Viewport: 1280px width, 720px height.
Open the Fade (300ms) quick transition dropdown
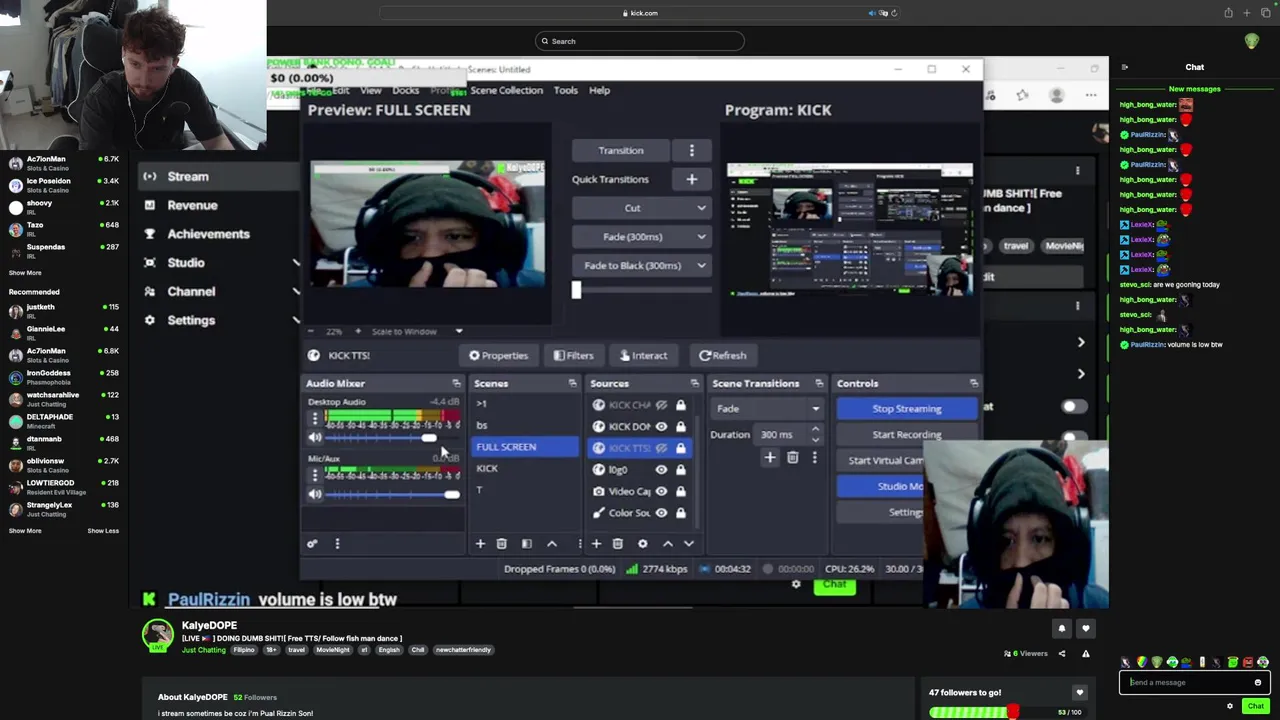point(641,237)
